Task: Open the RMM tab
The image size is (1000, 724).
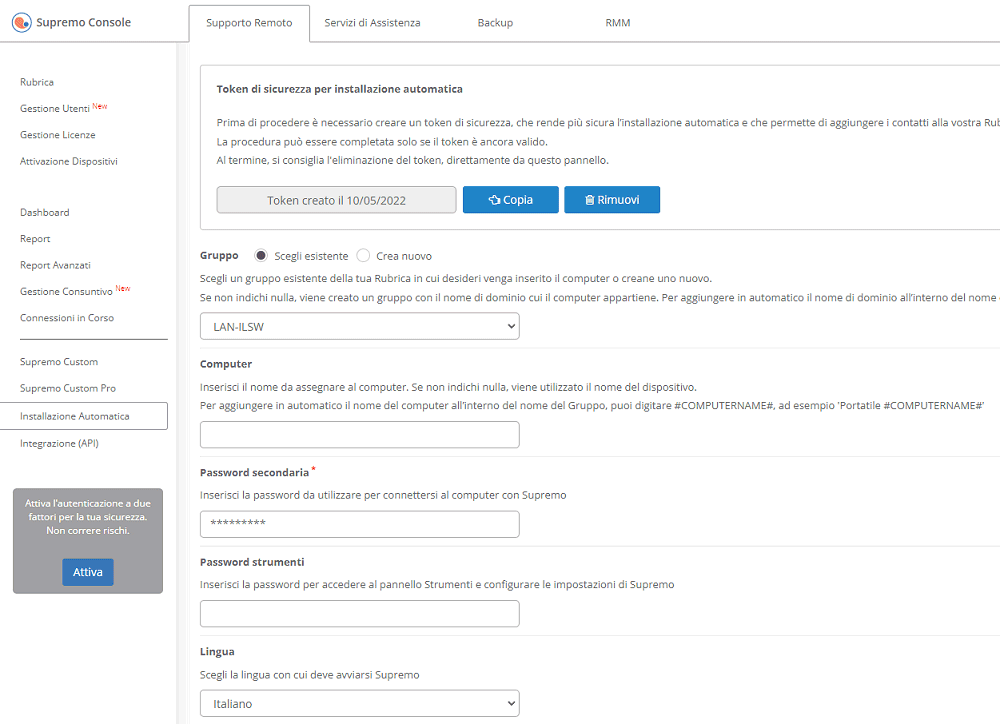Action: pyautogui.click(x=617, y=23)
